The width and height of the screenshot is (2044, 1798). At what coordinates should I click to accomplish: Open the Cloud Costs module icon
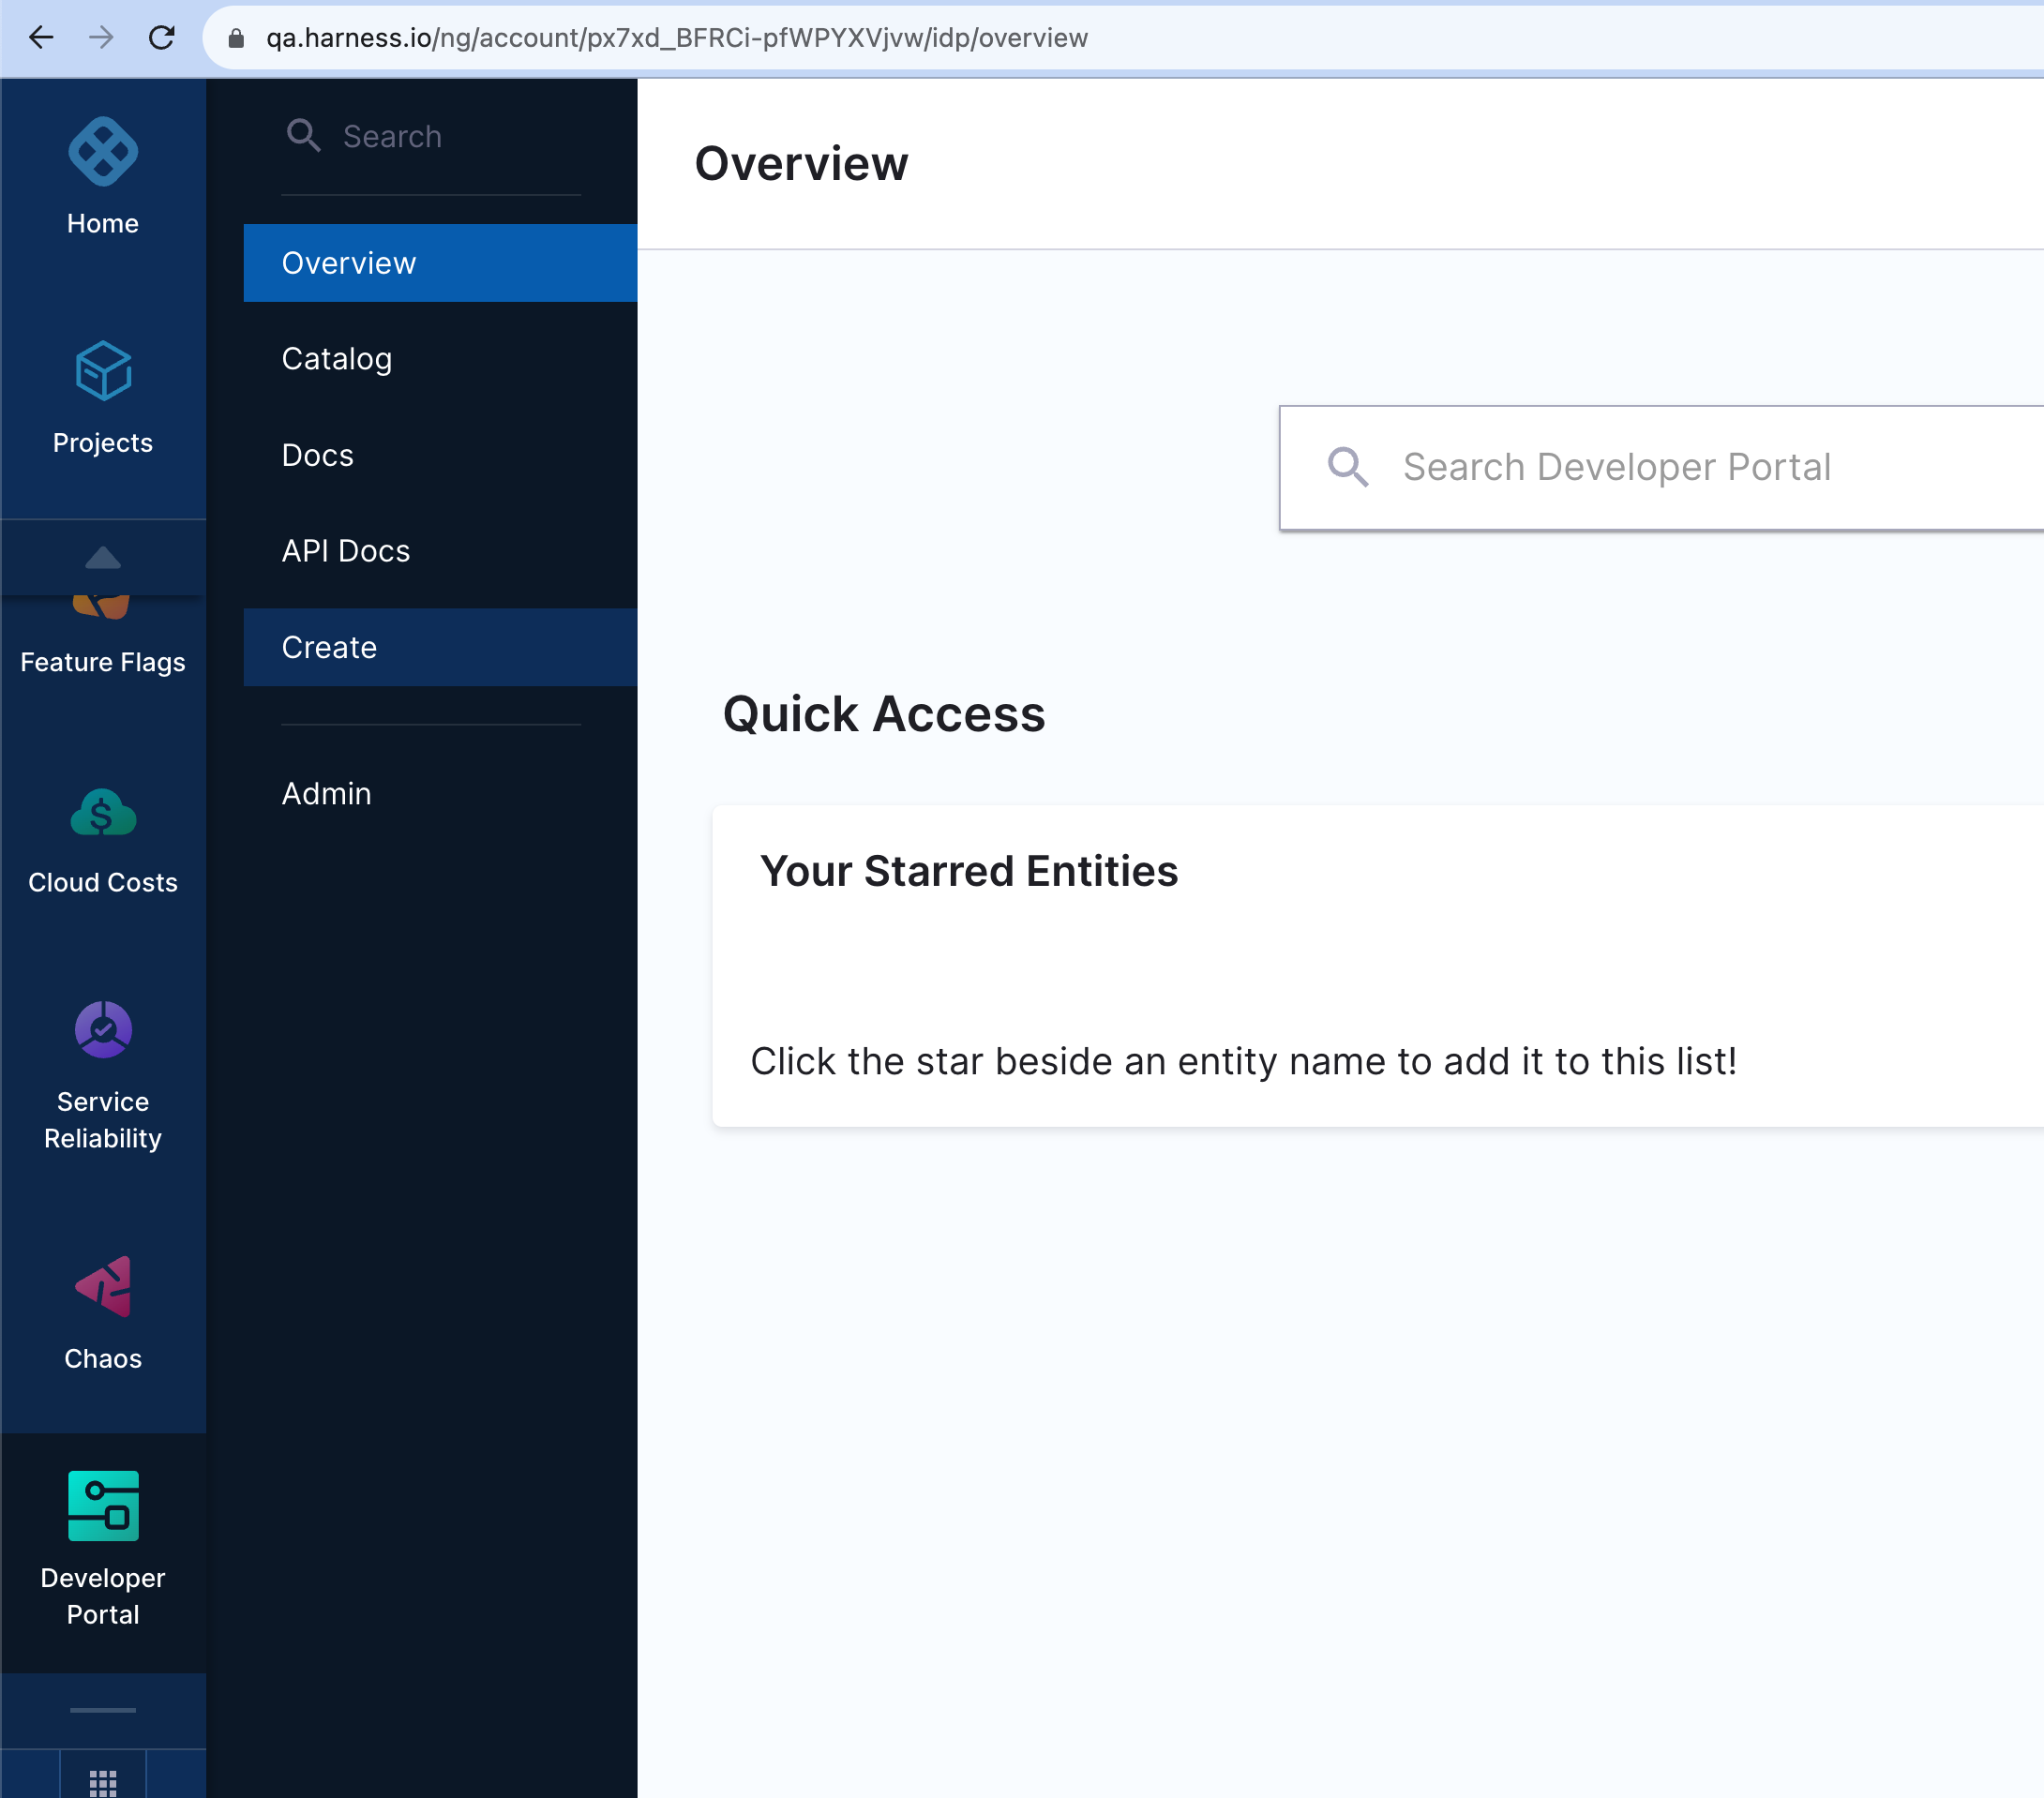pyautogui.click(x=103, y=812)
